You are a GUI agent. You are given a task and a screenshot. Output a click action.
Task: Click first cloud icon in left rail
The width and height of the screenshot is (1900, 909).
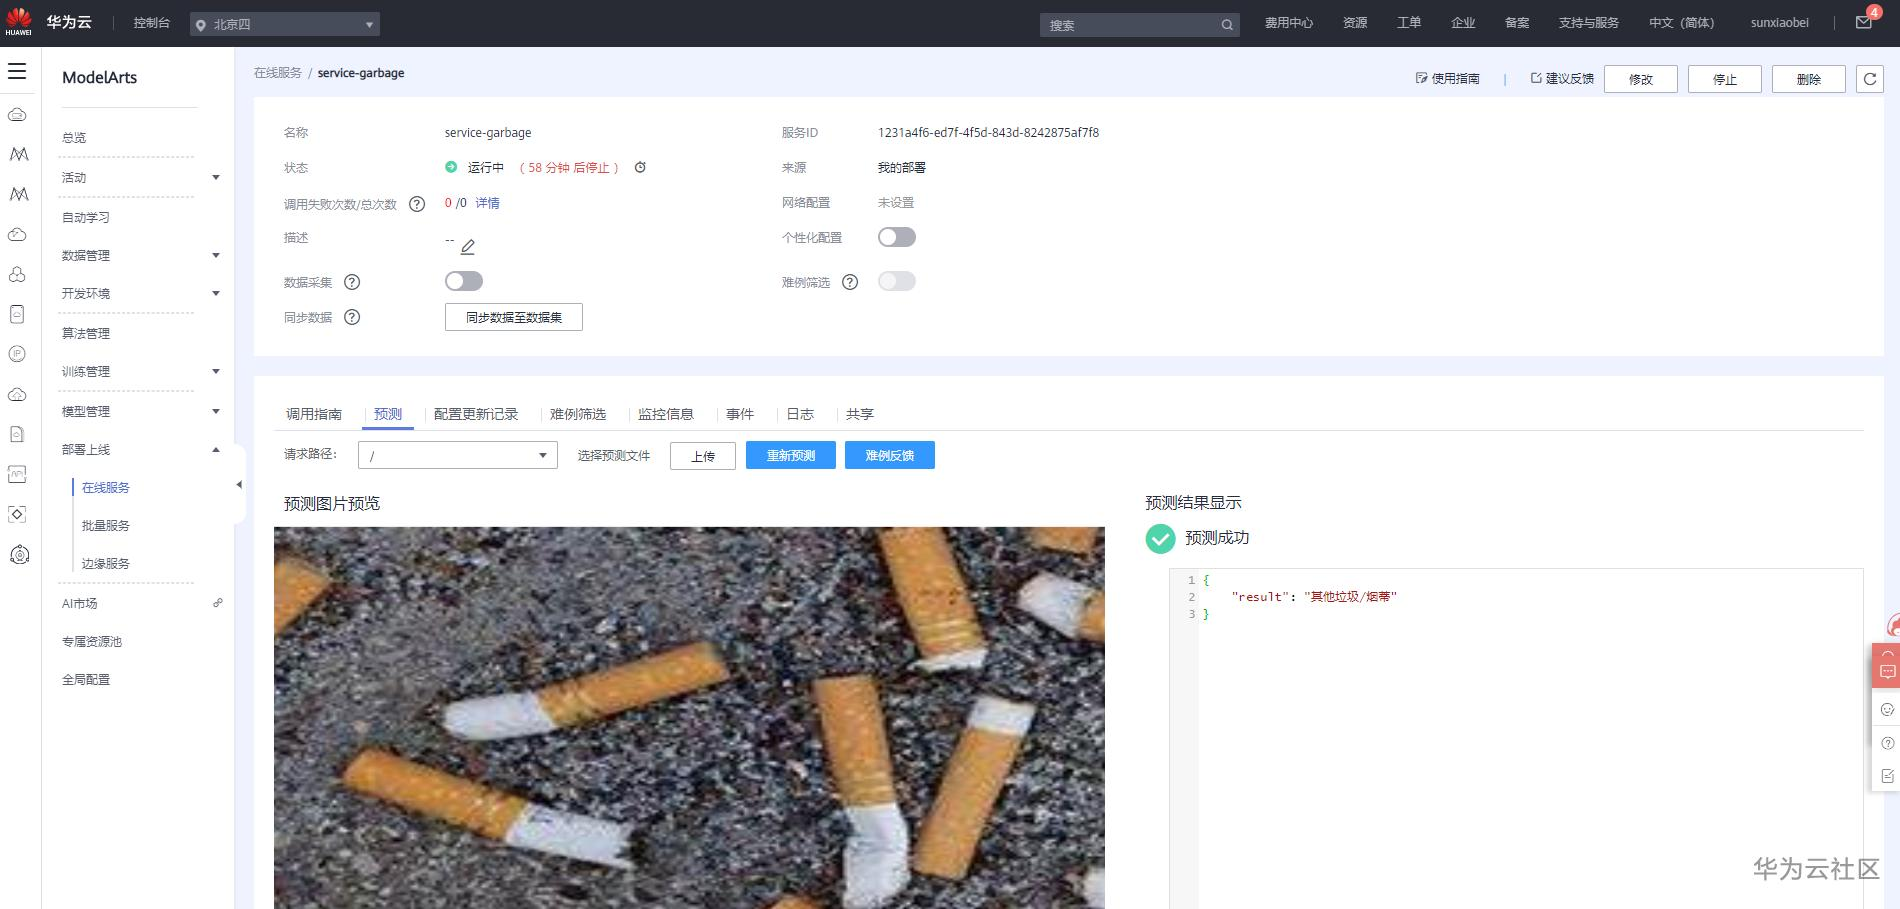pos(18,115)
